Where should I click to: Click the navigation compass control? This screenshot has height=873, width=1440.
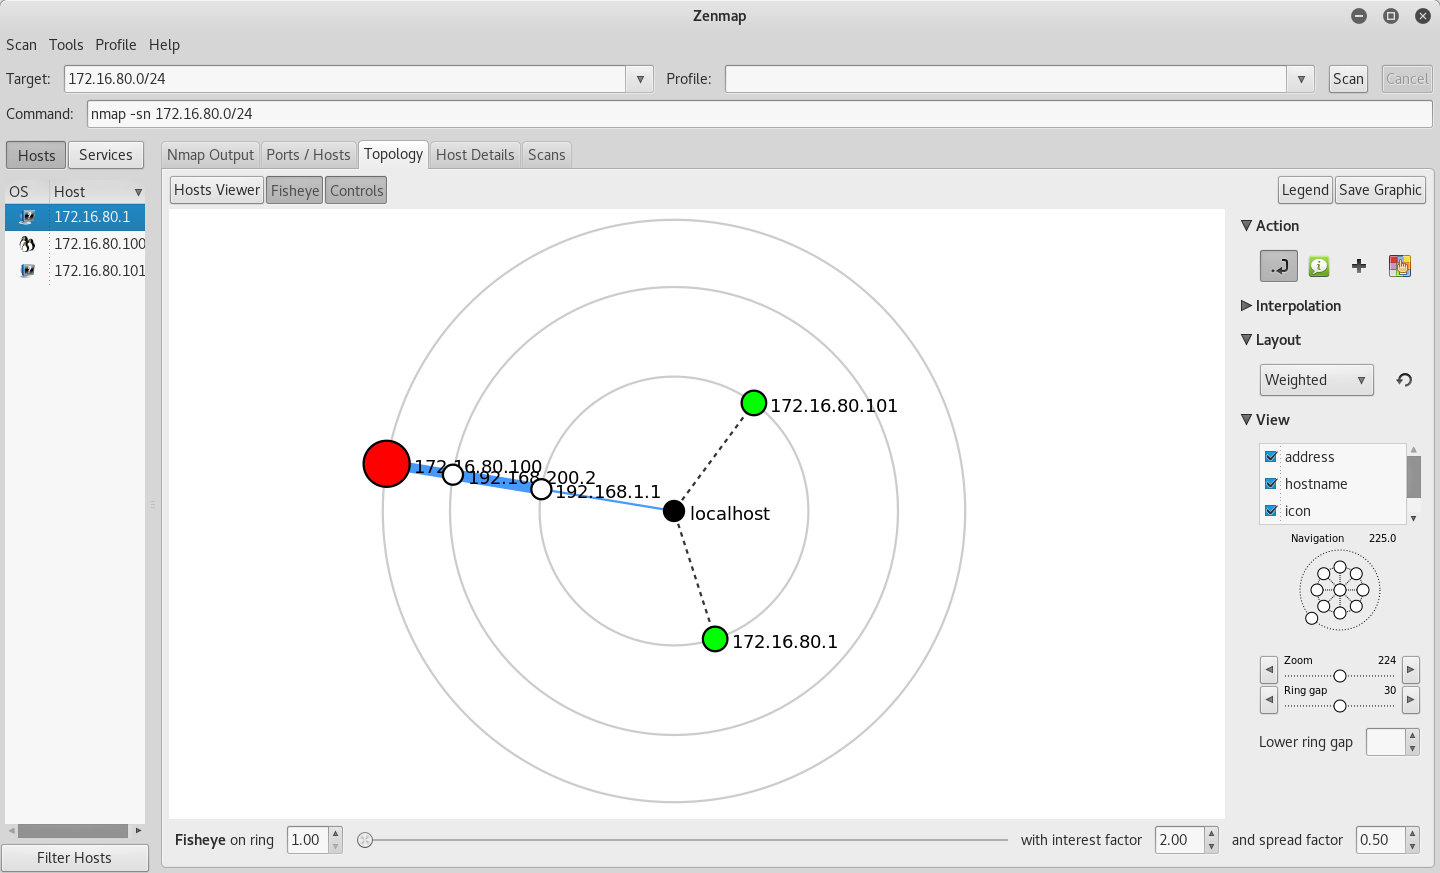pos(1340,590)
